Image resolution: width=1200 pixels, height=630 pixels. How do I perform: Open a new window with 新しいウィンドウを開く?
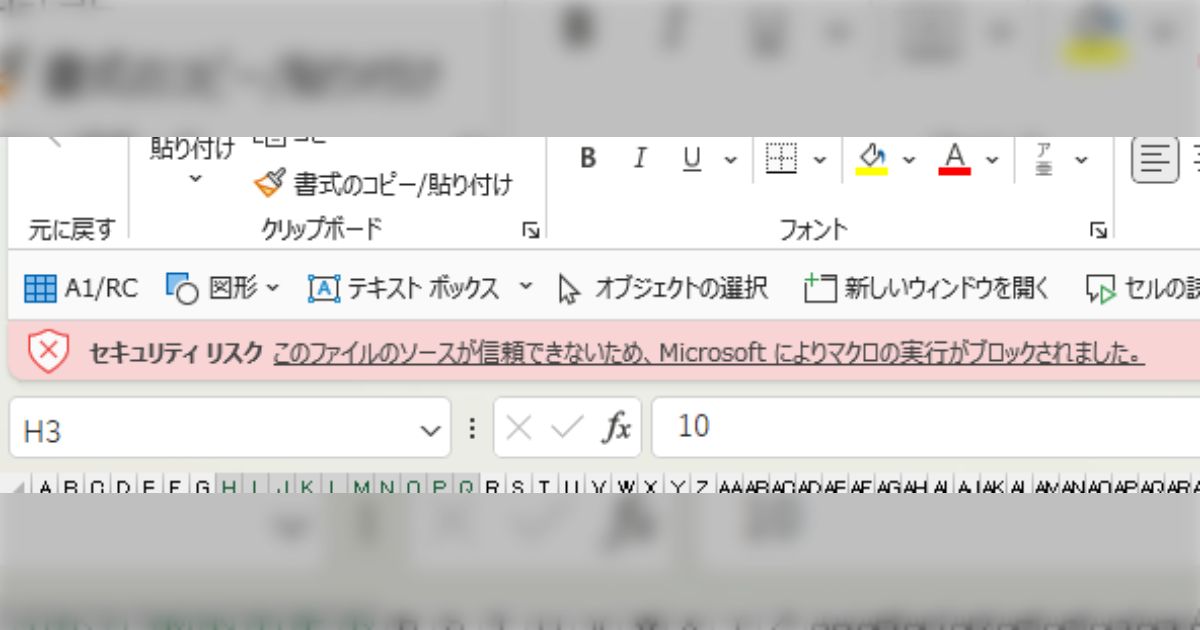click(927, 289)
